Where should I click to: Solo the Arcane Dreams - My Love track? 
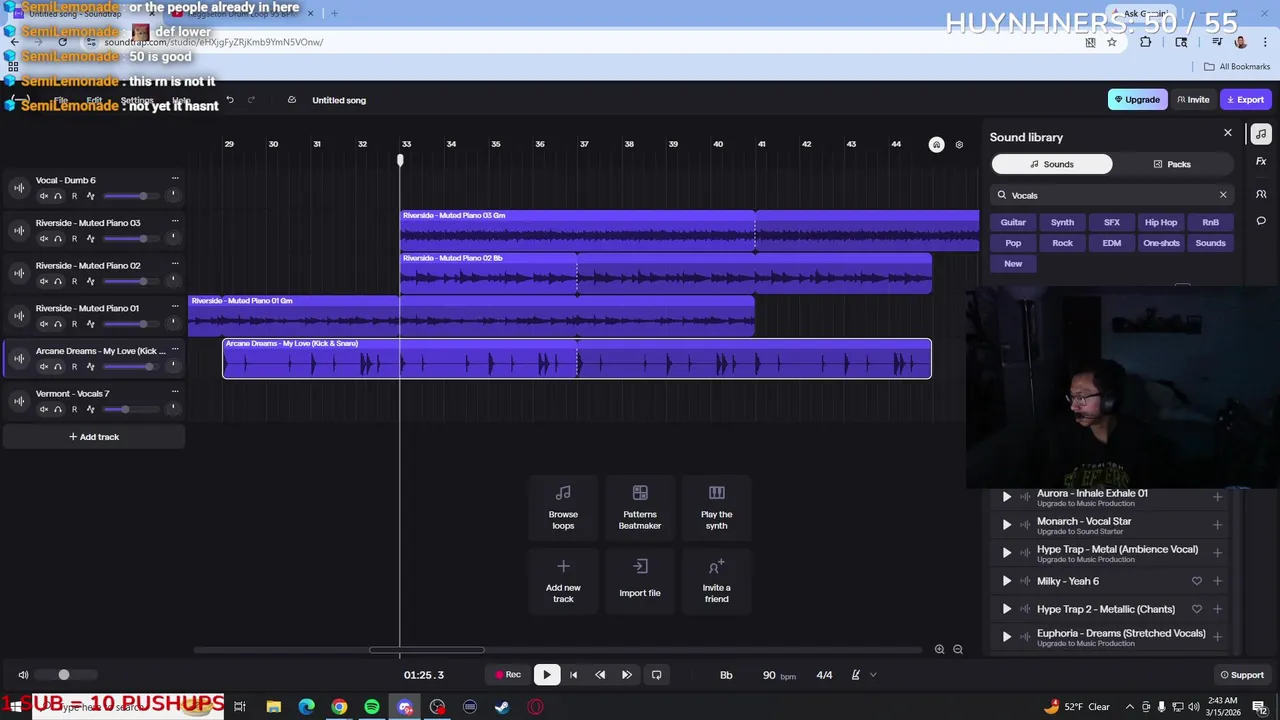coord(58,367)
